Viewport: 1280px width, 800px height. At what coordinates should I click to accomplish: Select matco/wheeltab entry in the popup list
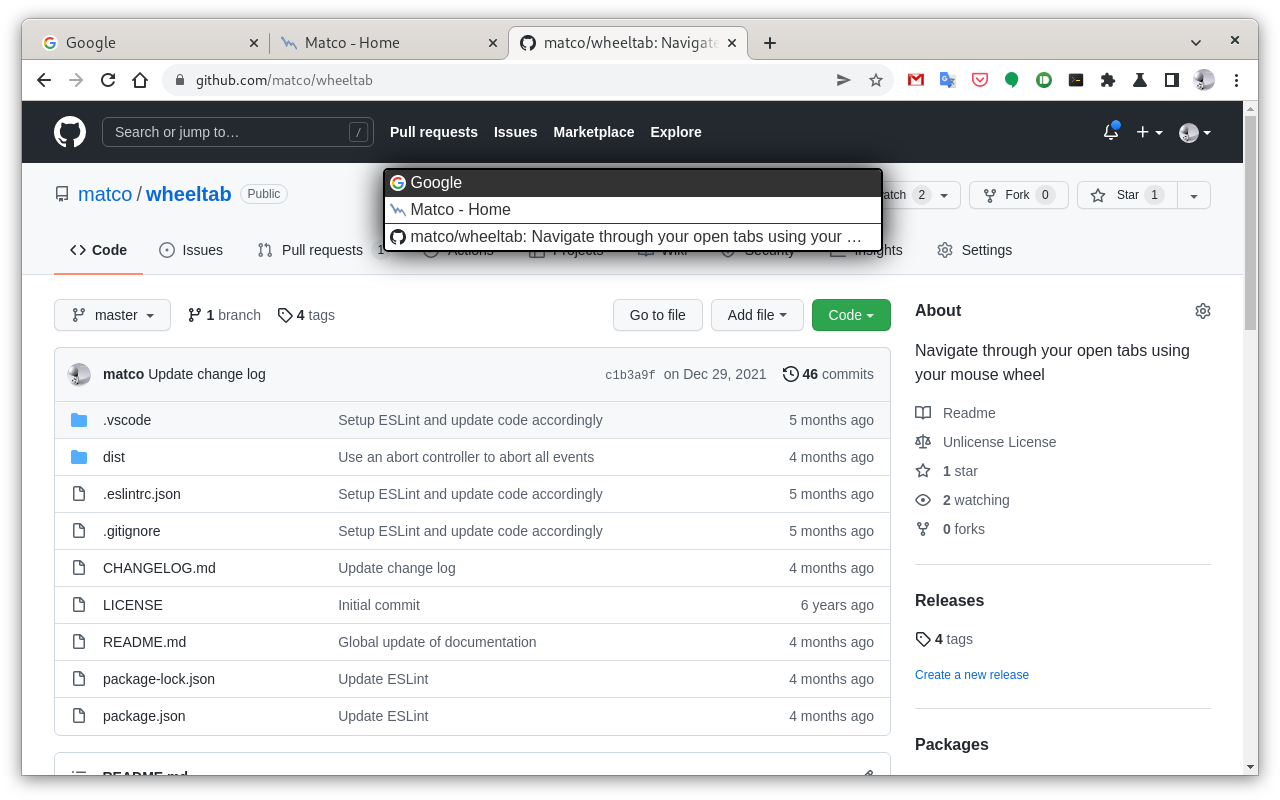tap(633, 237)
